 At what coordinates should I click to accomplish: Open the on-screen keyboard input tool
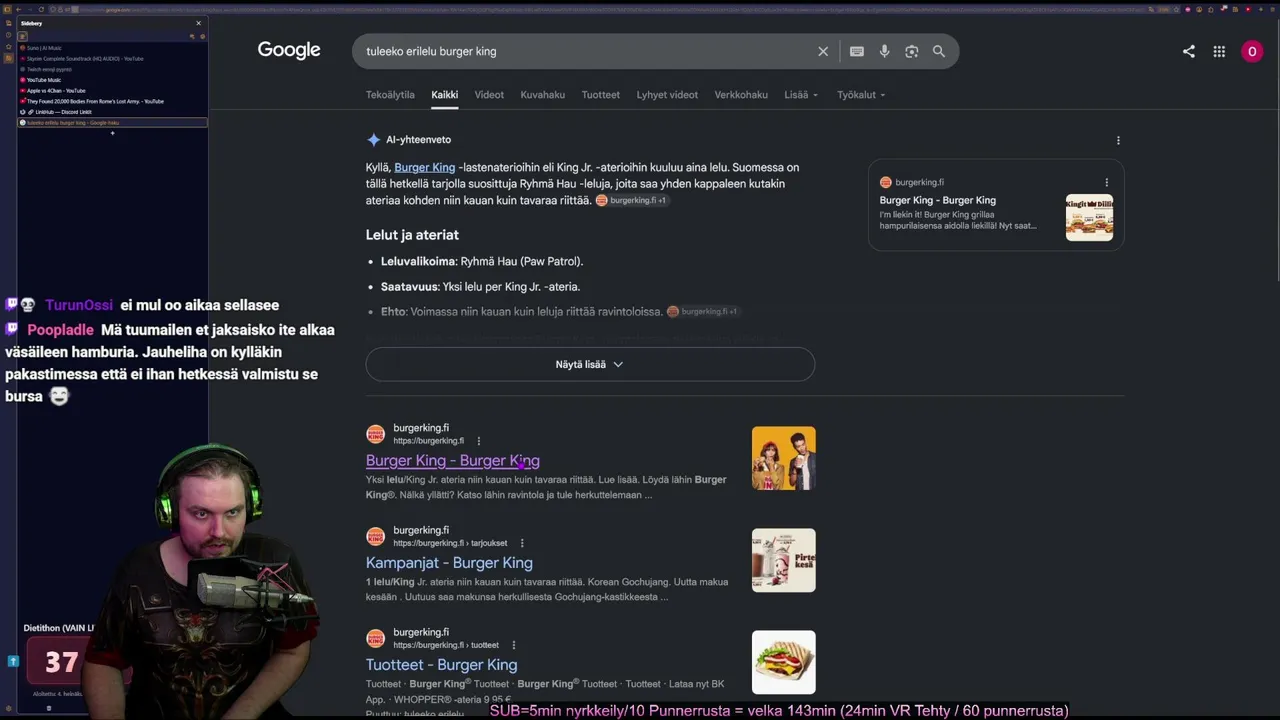pyautogui.click(x=857, y=51)
